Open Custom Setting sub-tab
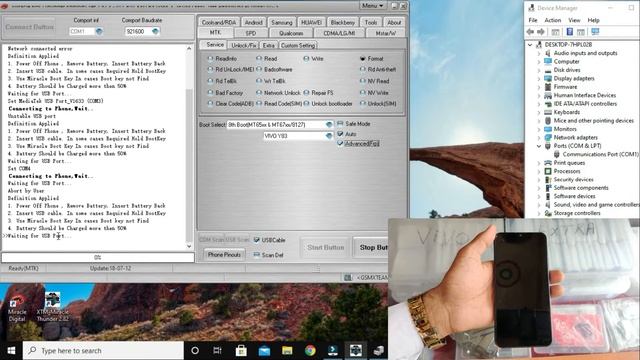 [x=298, y=45]
